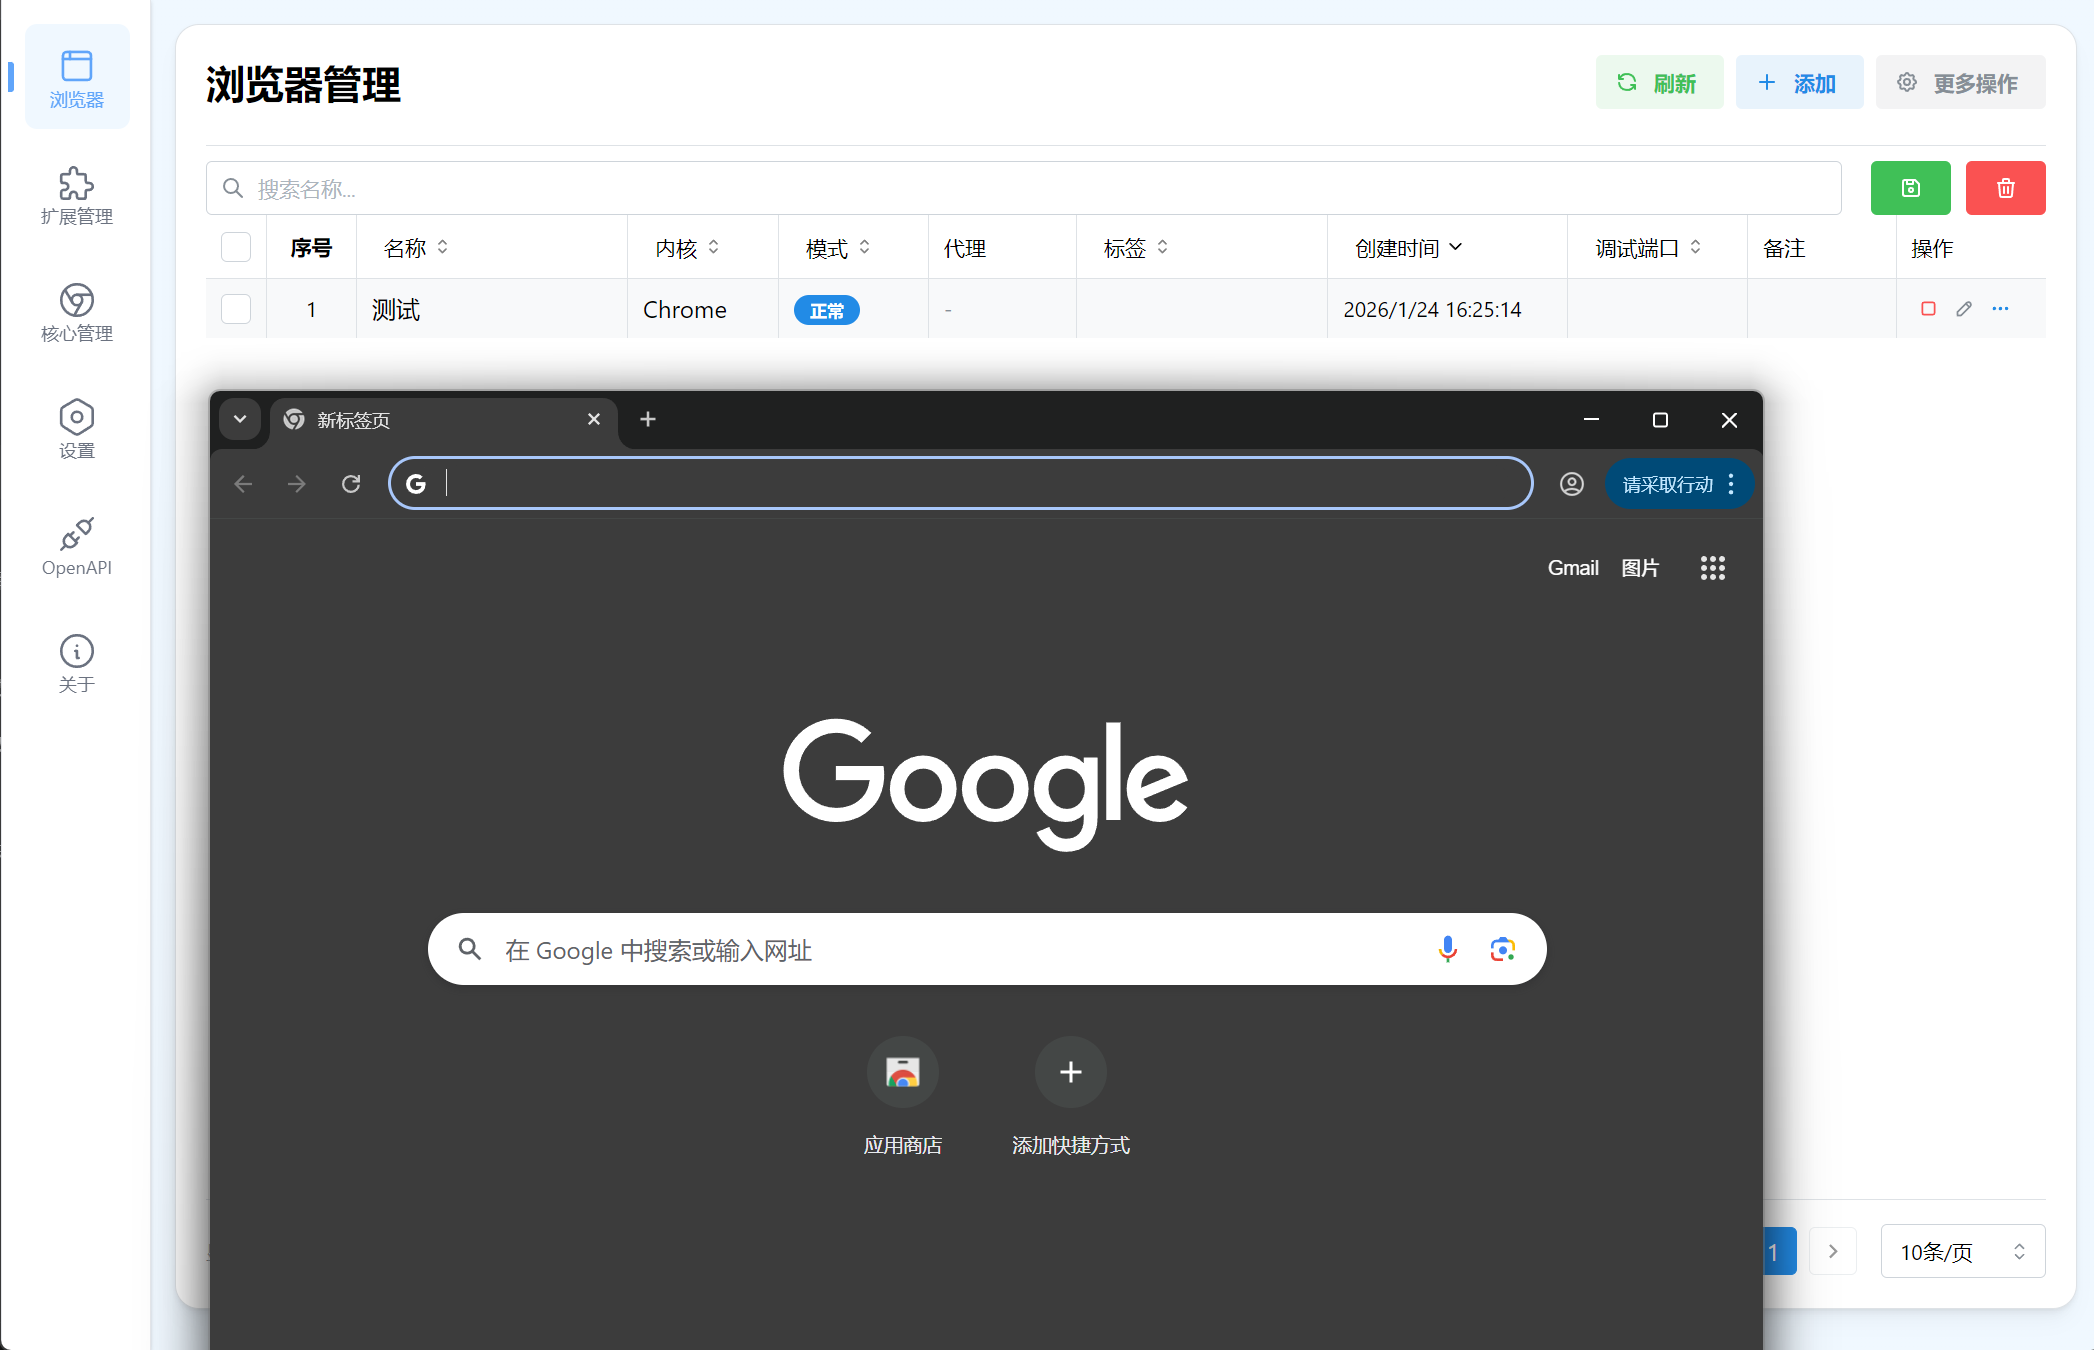Click the 正常 mode badge
Screen dimensions: 2094x1350
(826, 310)
